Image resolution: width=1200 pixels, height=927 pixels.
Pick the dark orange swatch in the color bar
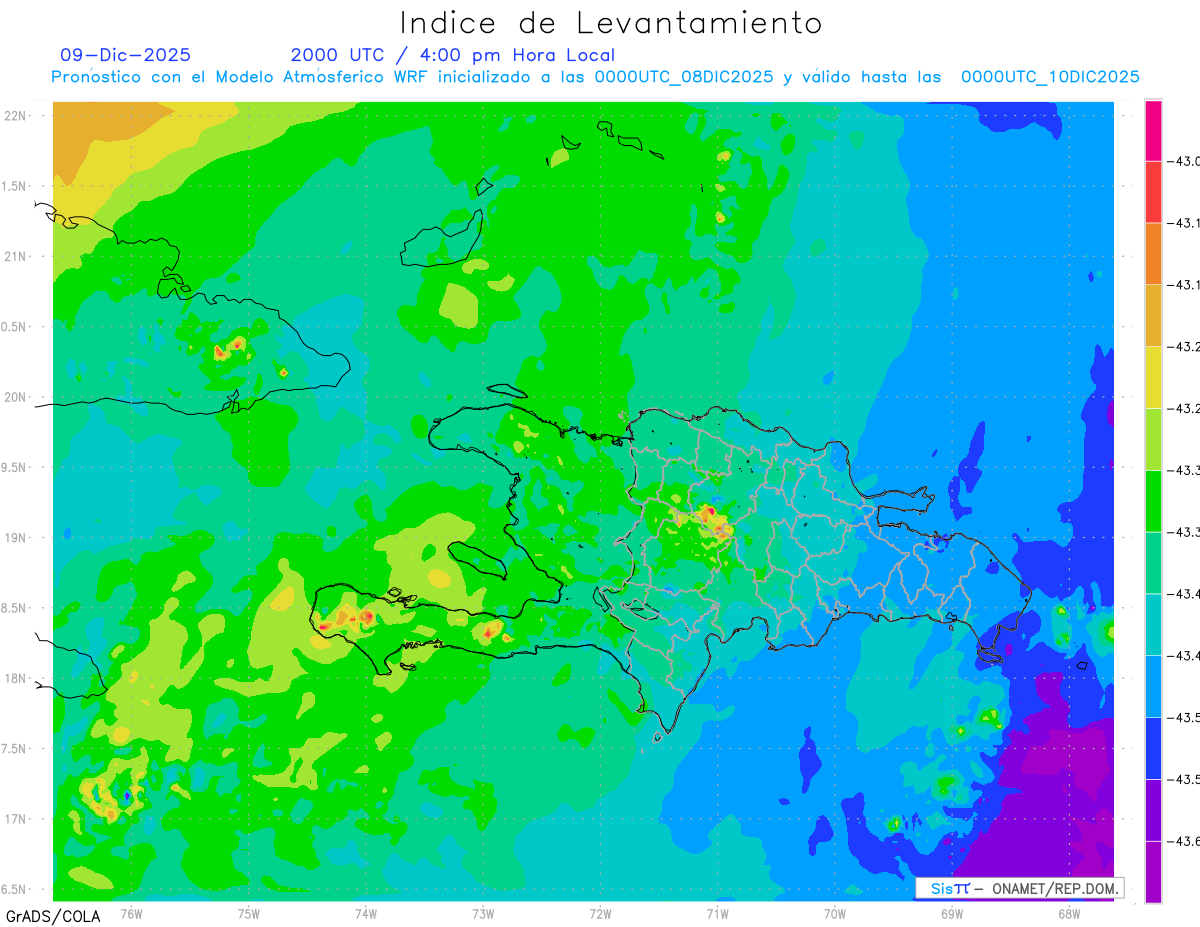coord(1153,254)
